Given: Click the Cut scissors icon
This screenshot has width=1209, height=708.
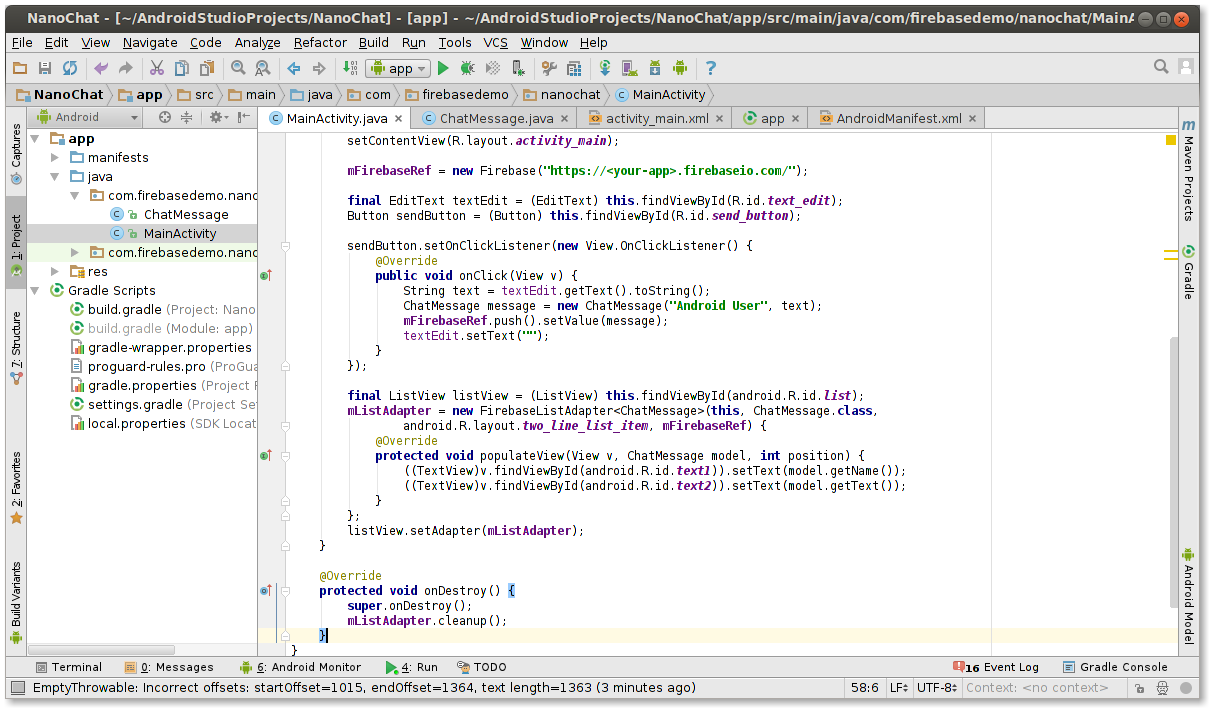Looking at the screenshot, I should [157, 68].
